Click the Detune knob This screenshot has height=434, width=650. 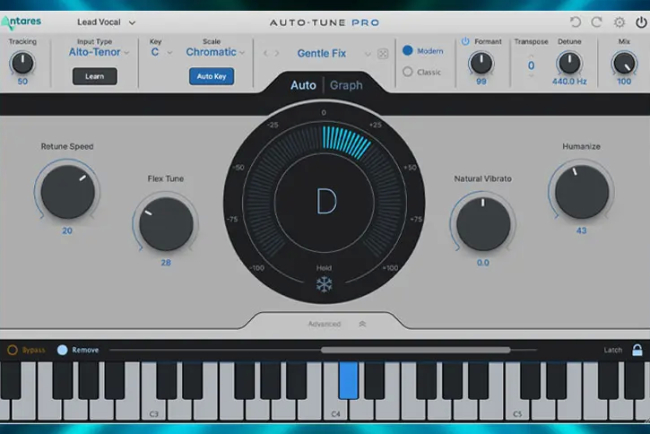coord(569,63)
